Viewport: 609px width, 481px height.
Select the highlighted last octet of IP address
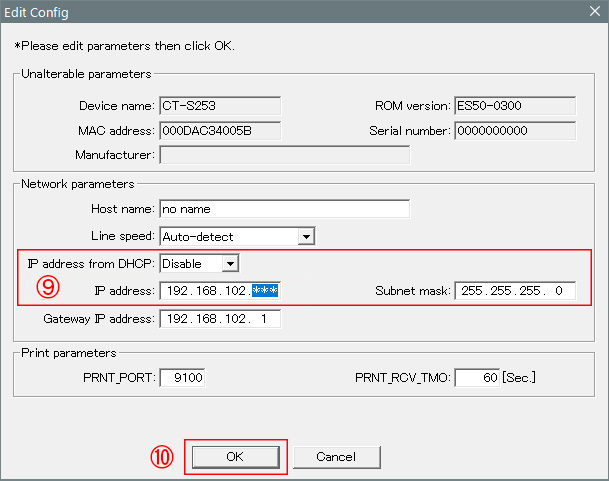click(x=265, y=291)
